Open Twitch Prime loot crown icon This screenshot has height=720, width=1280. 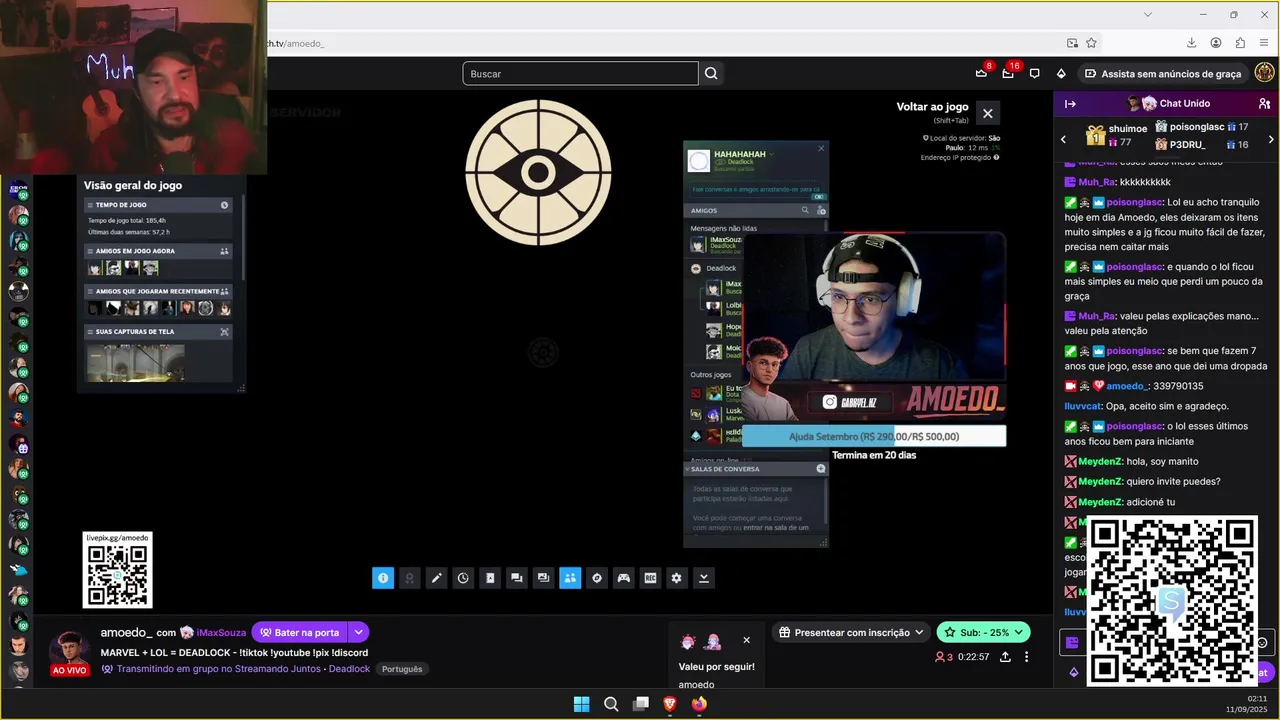tap(981, 73)
